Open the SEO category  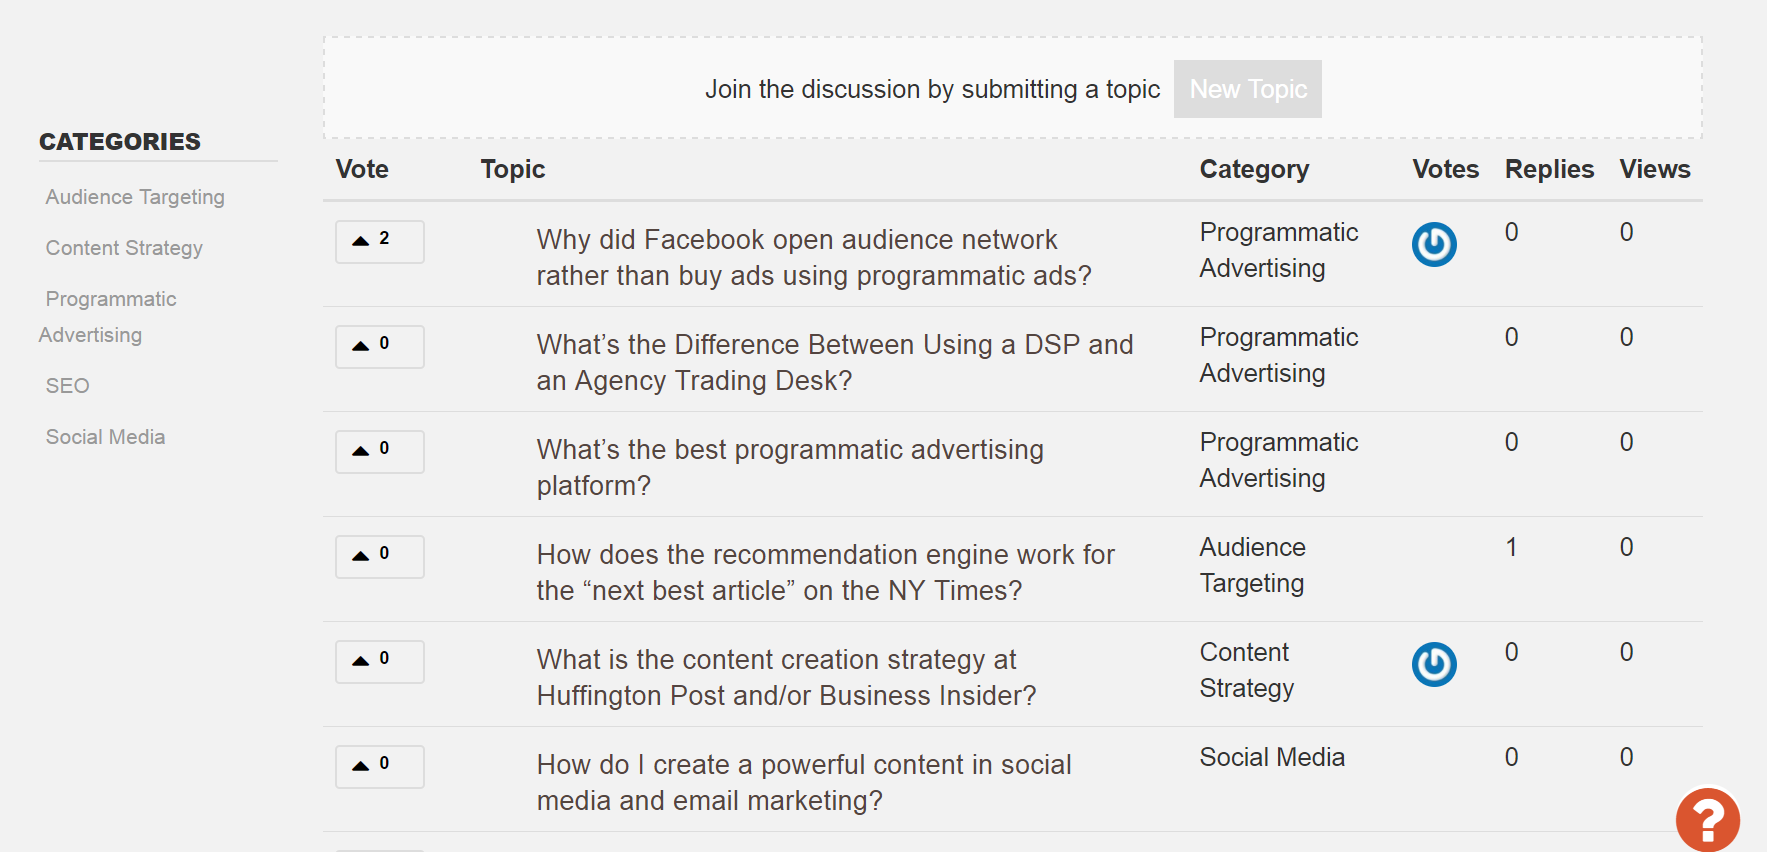tap(67, 386)
